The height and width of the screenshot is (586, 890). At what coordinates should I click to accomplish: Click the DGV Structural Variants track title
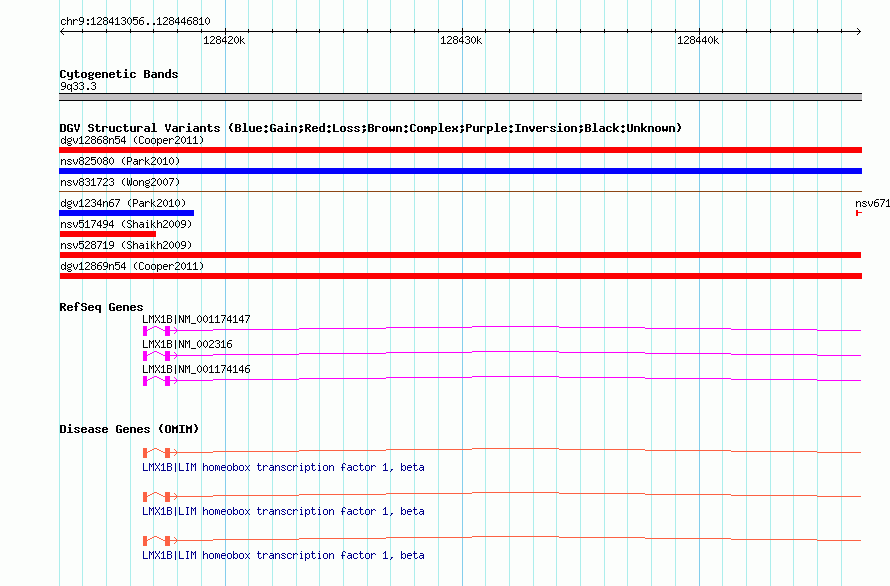[x=370, y=128]
